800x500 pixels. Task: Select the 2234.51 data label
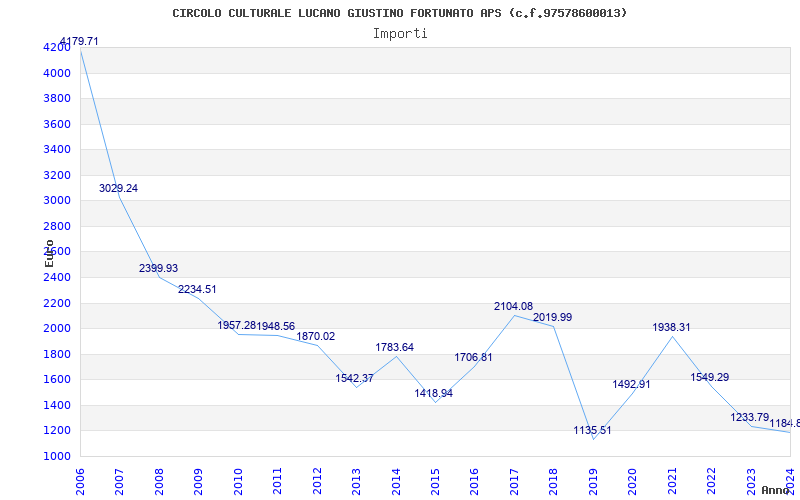click(197, 289)
